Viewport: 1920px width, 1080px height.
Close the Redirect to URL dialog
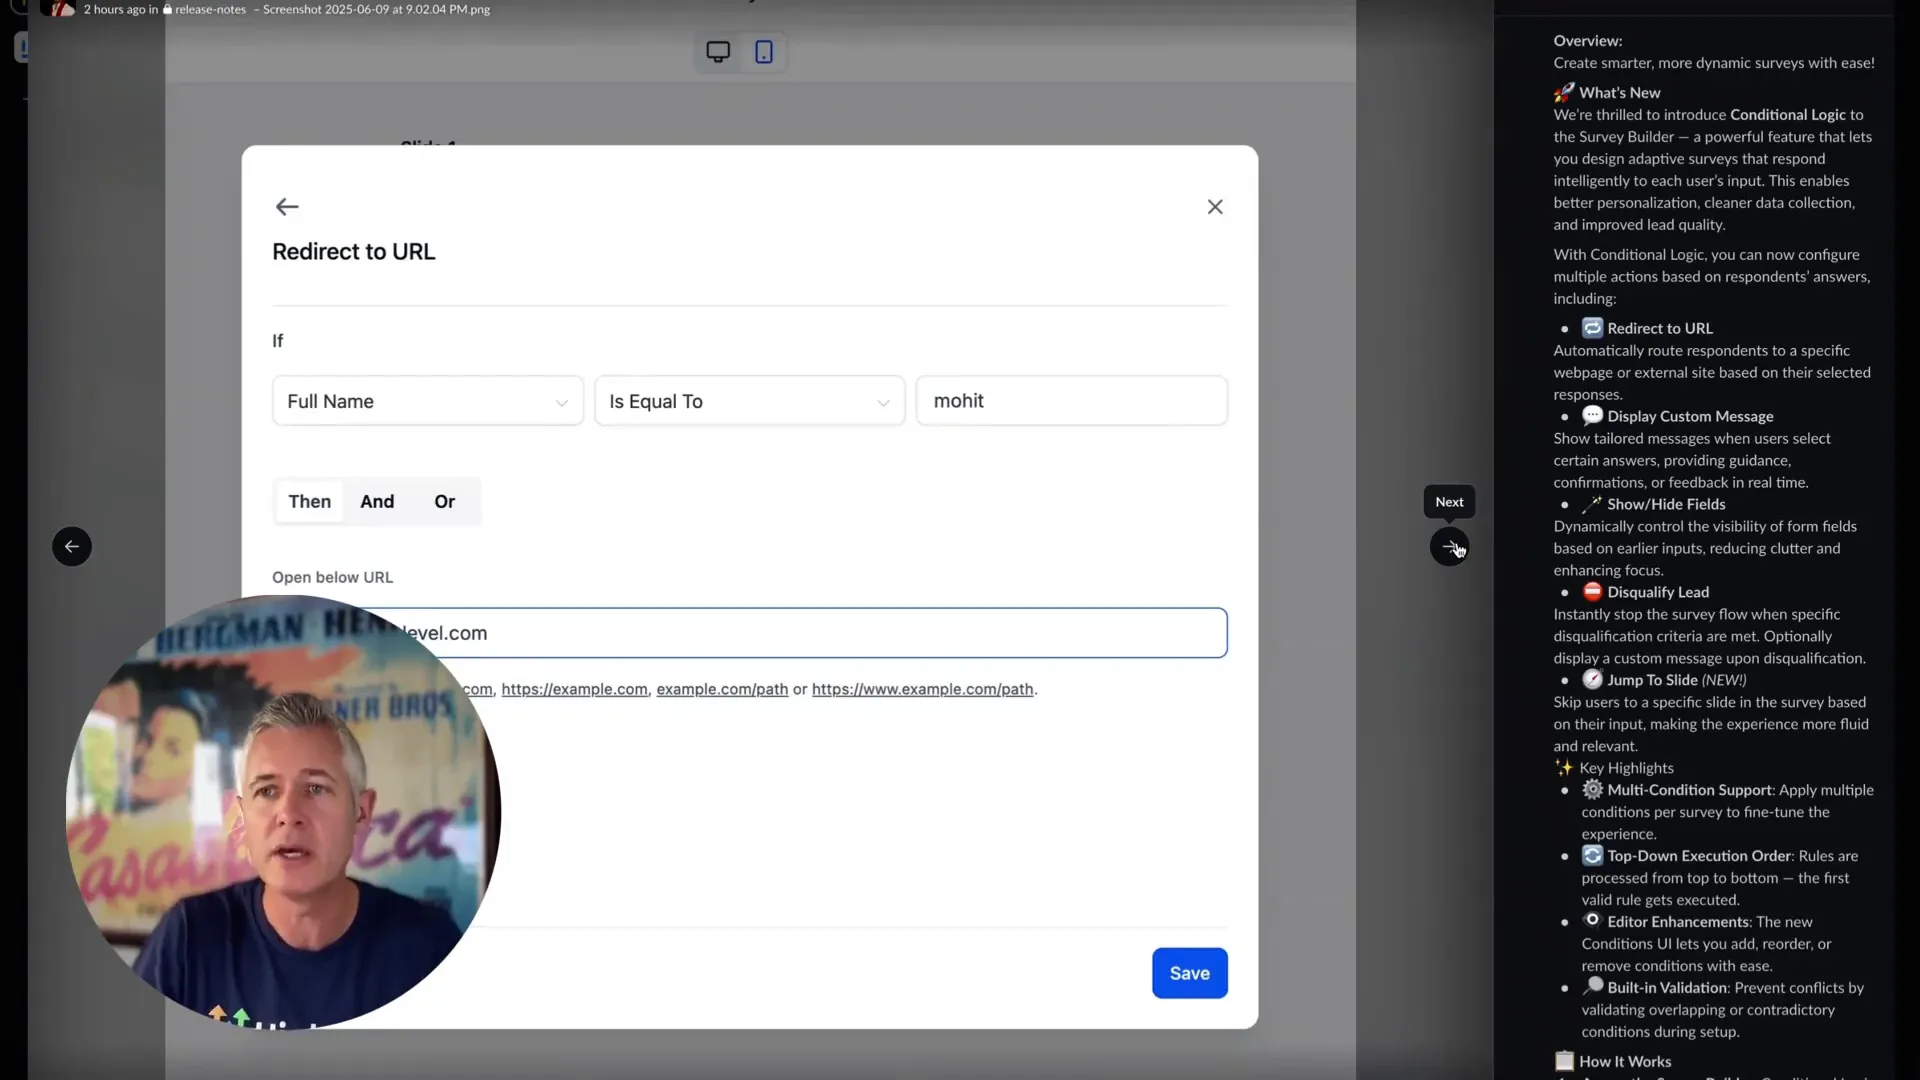(1215, 207)
